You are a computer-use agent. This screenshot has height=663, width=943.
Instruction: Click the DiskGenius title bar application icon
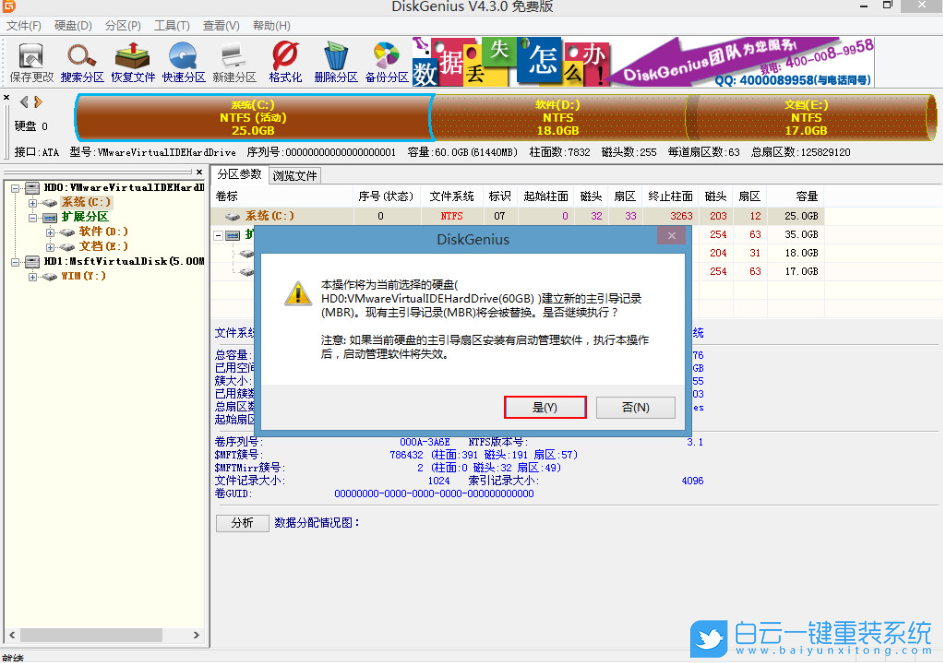click(x=12, y=8)
